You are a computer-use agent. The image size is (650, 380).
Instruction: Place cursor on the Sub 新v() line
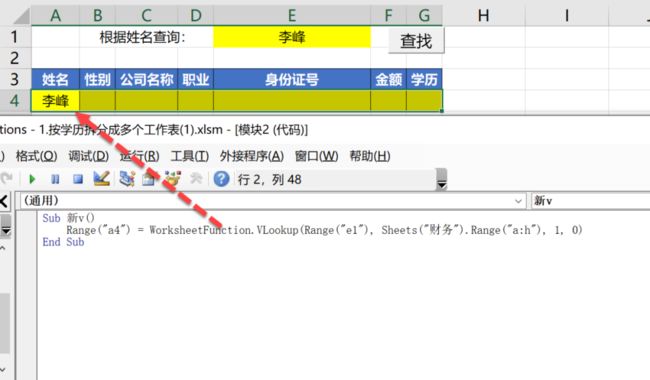coord(68,218)
